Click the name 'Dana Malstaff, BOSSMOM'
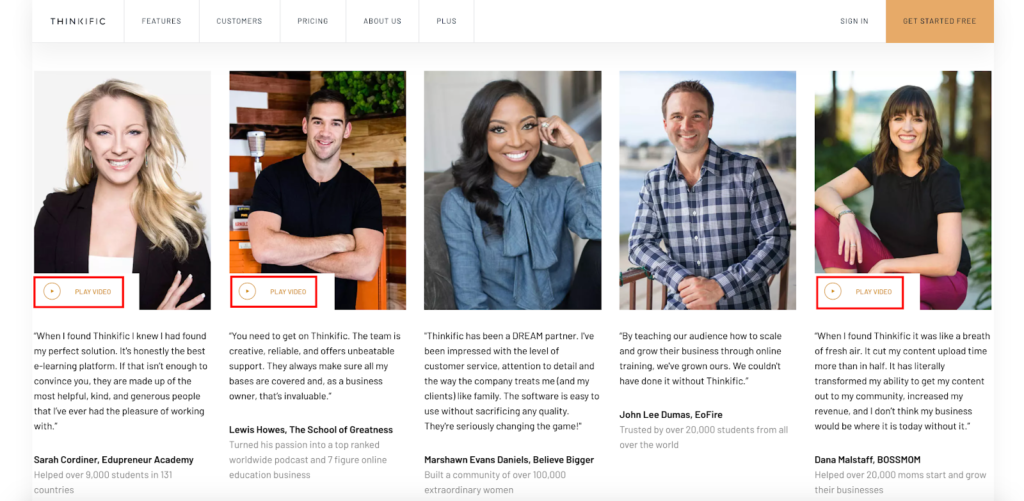Viewport: 1024px width, 501px height. (x=867, y=460)
